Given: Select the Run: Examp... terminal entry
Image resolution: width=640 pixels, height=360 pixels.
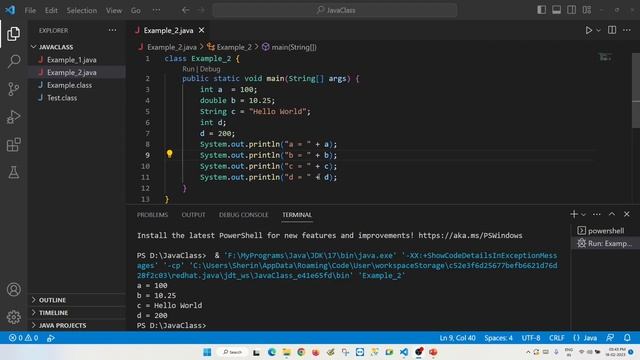Looking at the screenshot, I should click(x=606, y=243).
